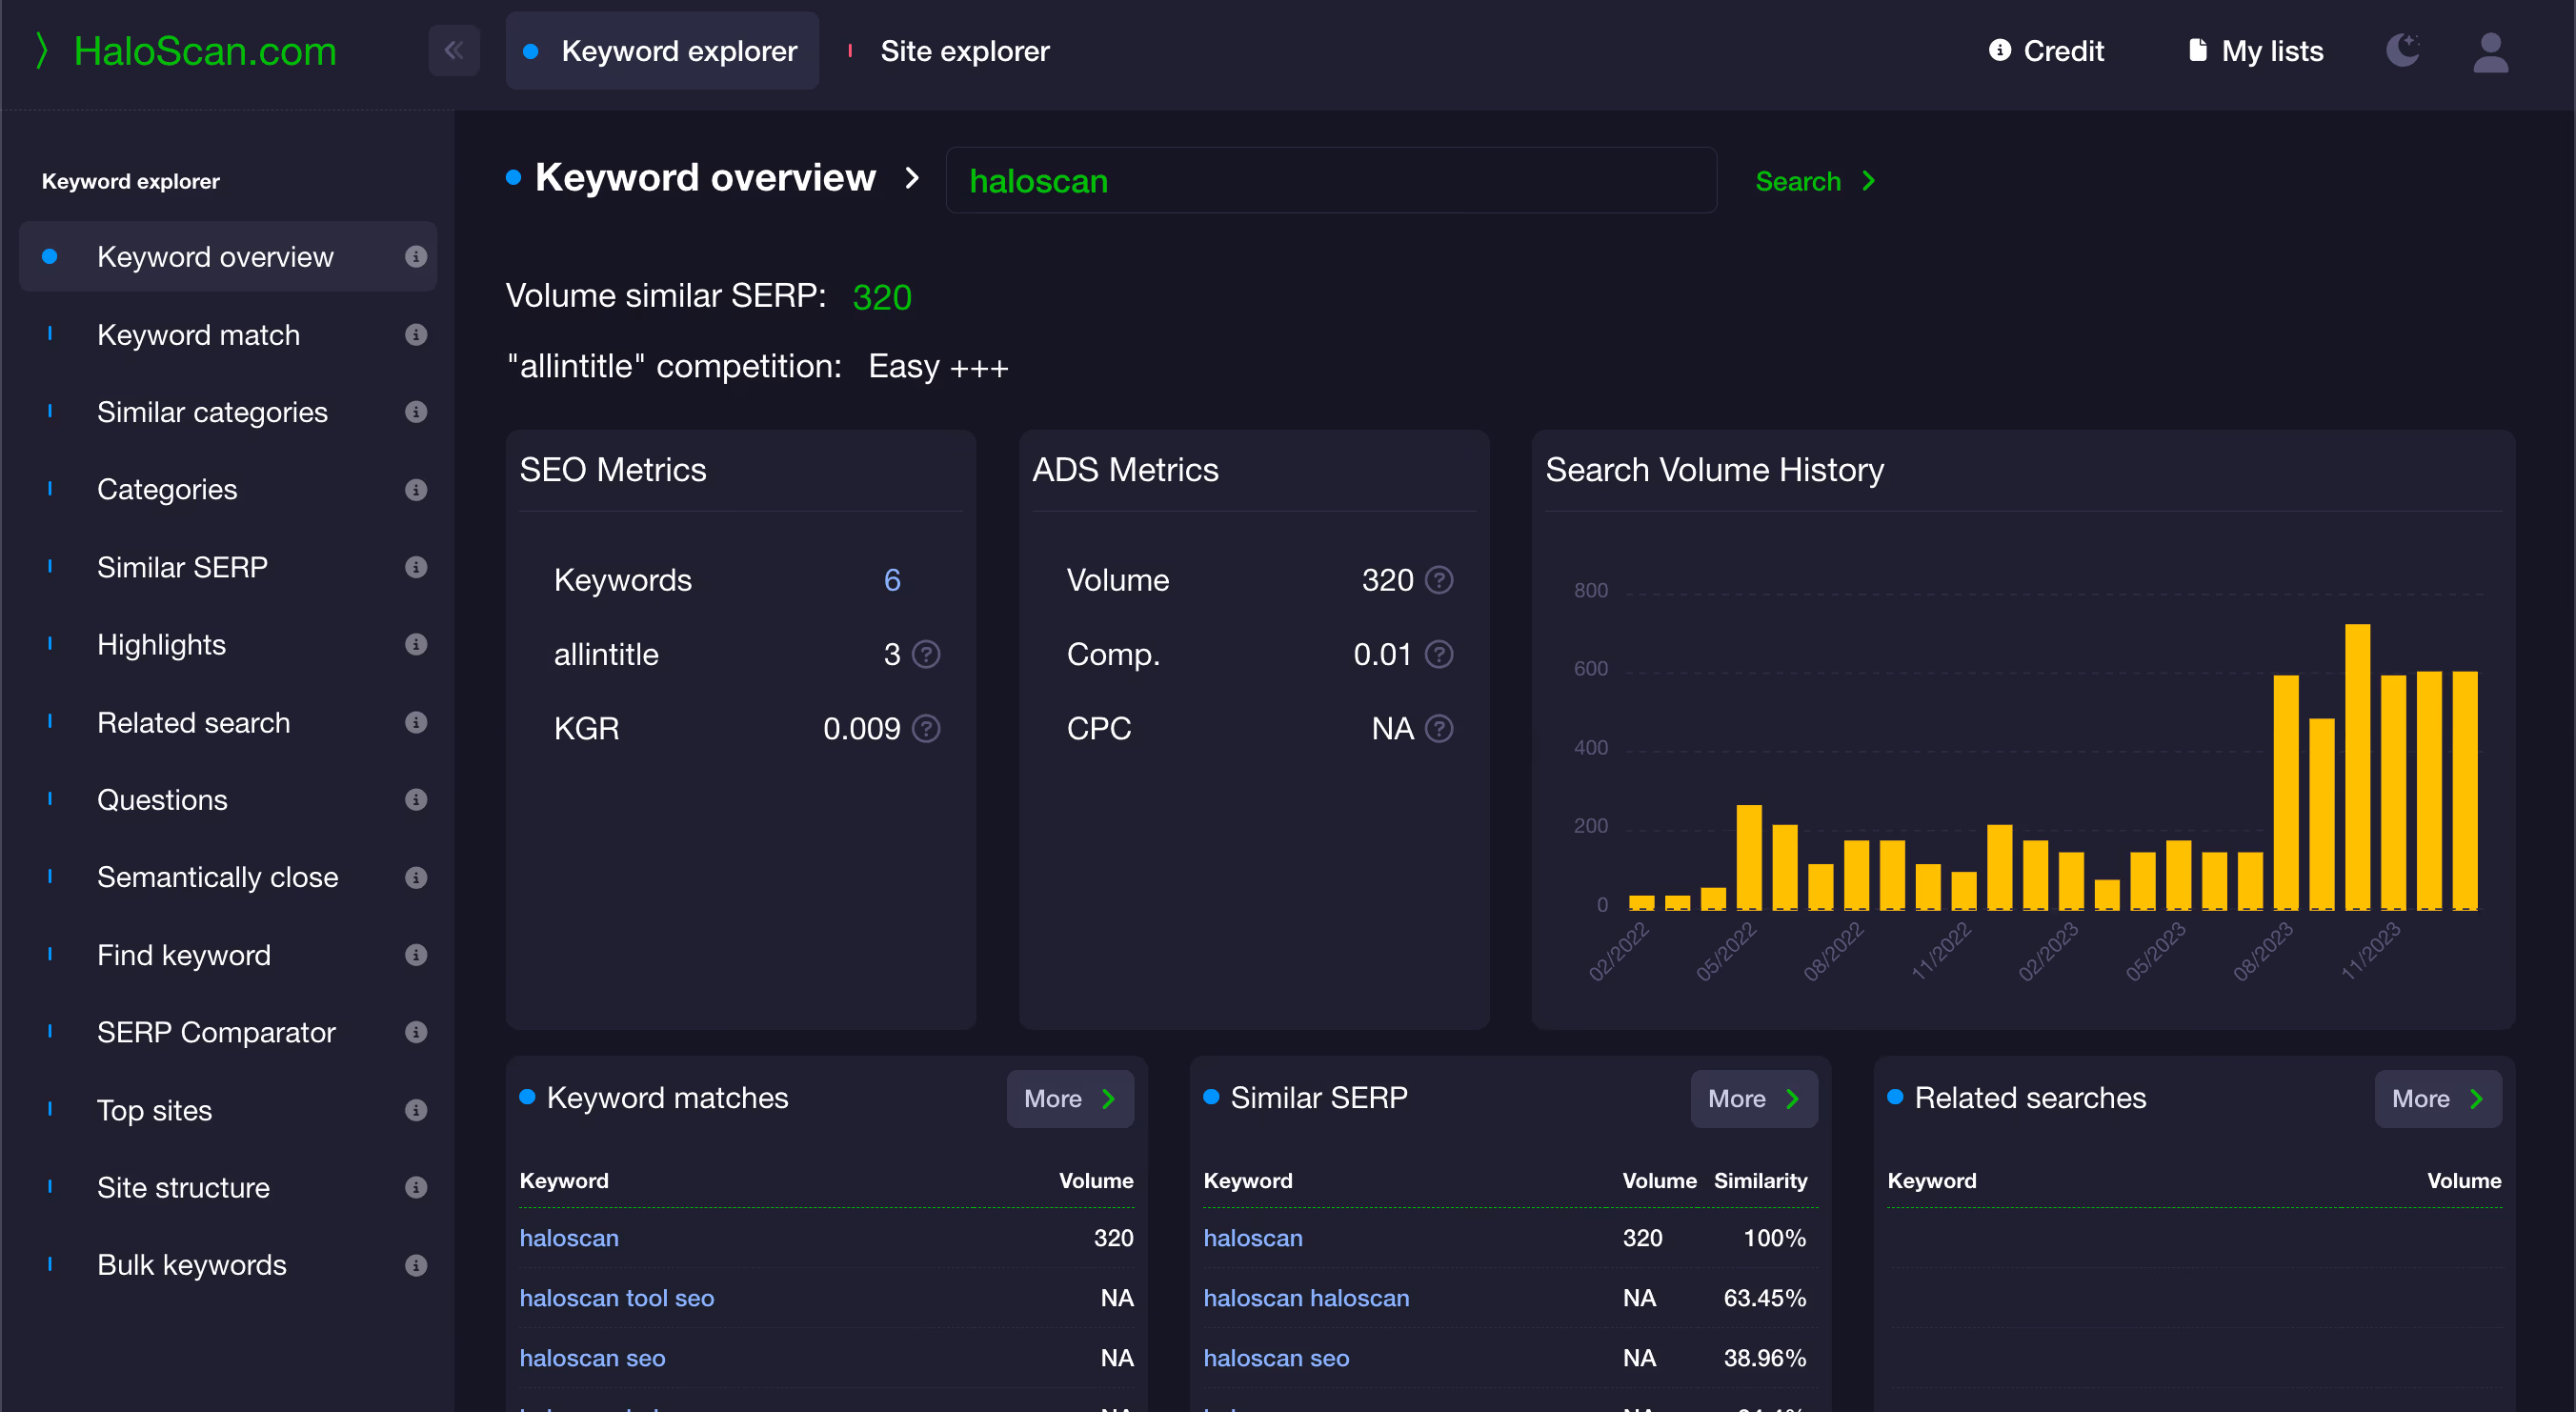
Task: Click info icon next to SERP Comparator
Action: pos(416,1032)
